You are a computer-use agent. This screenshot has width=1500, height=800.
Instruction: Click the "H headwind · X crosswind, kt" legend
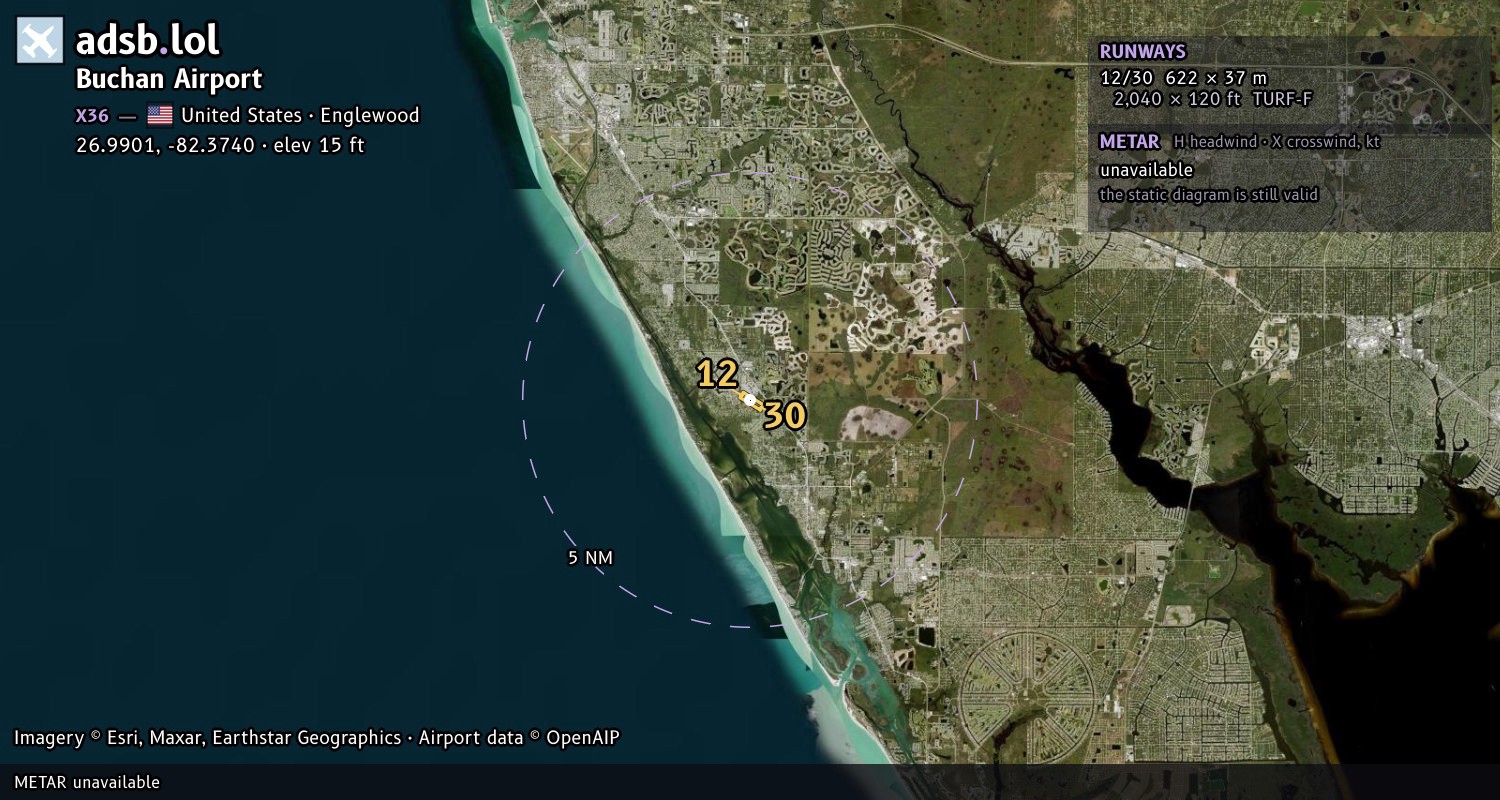point(1277,142)
